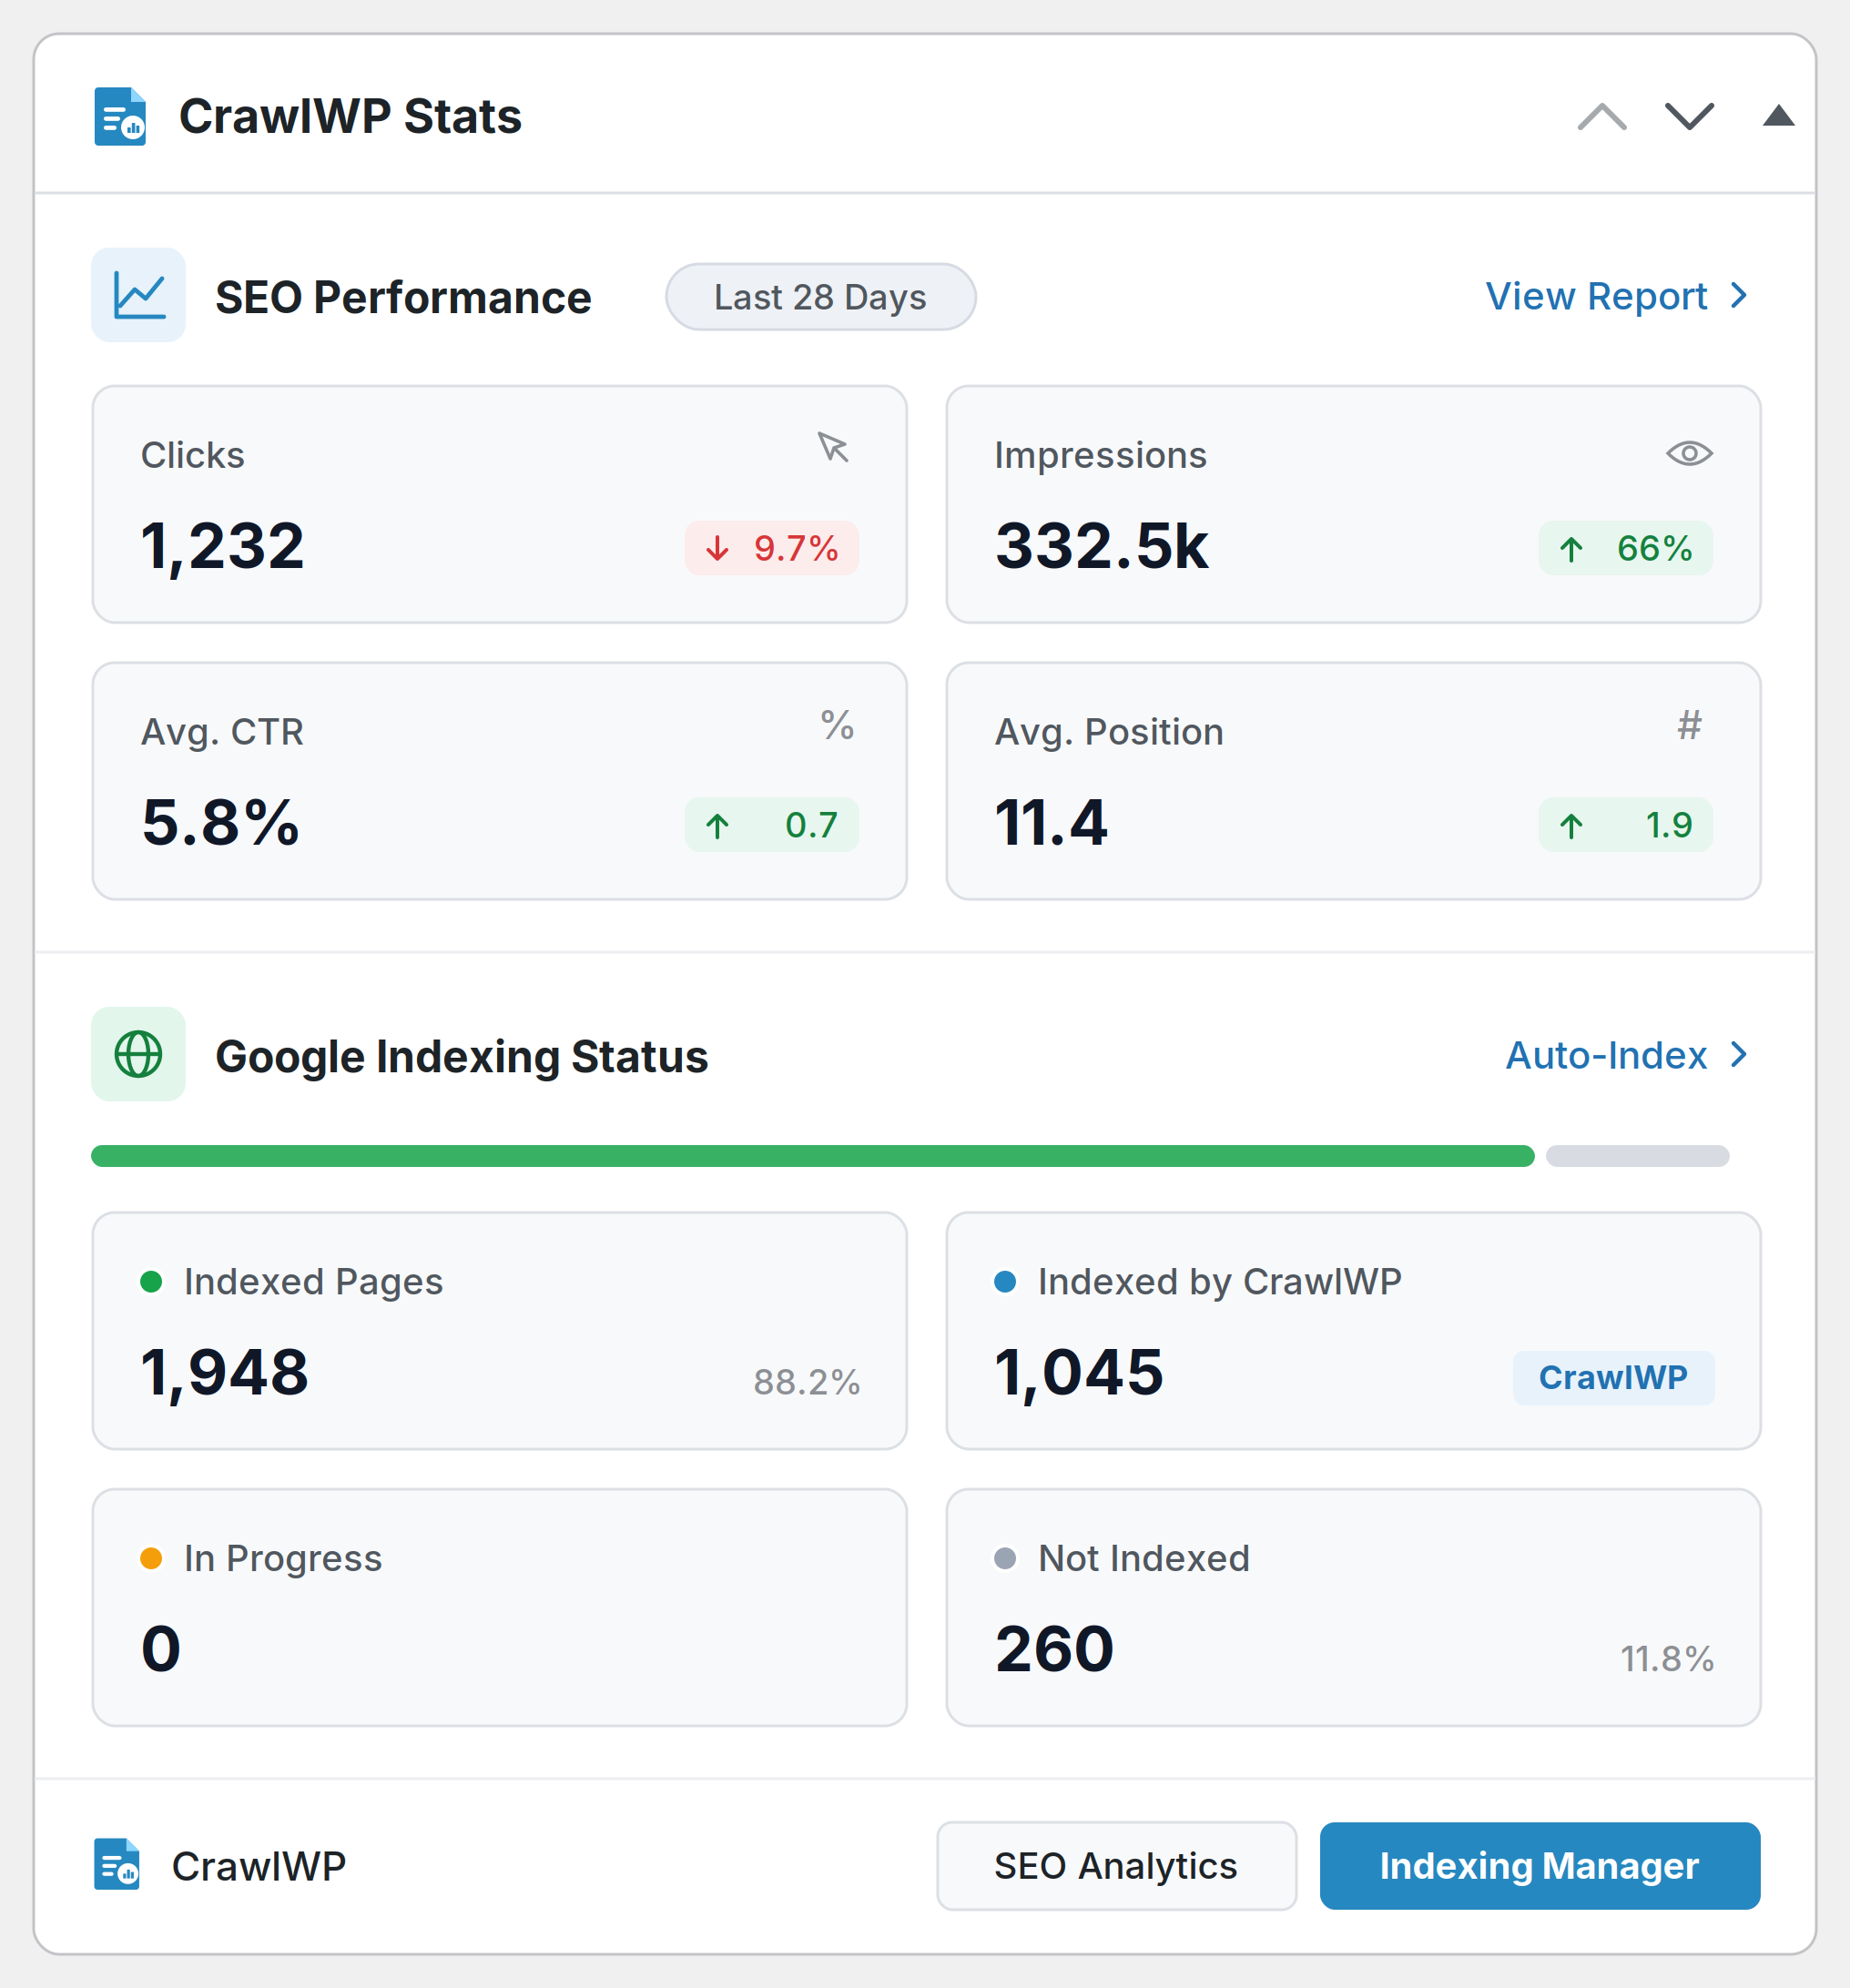Image resolution: width=1850 pixels, height=1988 pixels.
Task: Click the 0.7 change badge in Avg. CTR
Action: tap(771, 825)
